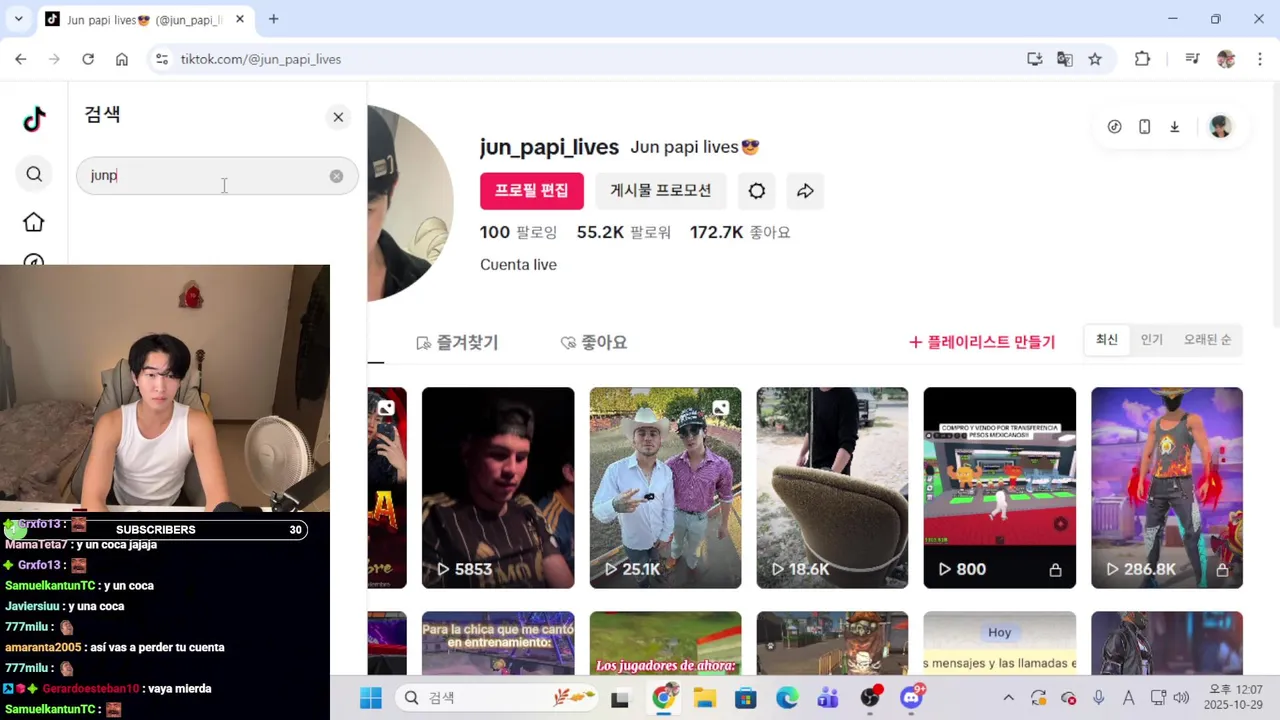
Task: Sort videos by 인기
Action: click(1152, 340)
